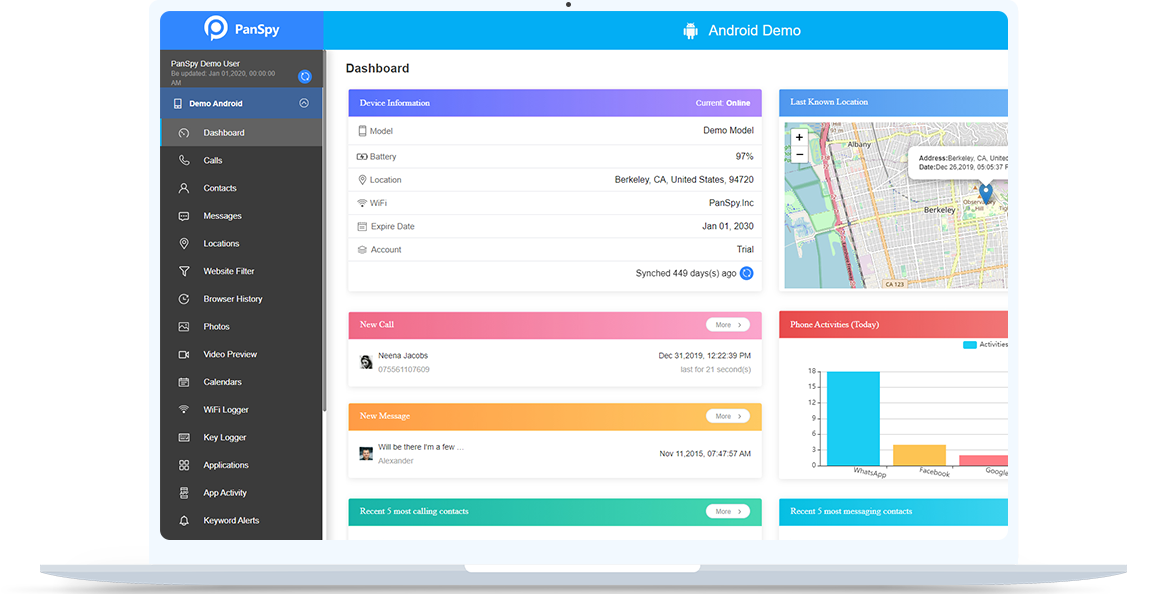Click the sync refresh icon beside Synched
The image size is (1175, 594).
point(746,273)
